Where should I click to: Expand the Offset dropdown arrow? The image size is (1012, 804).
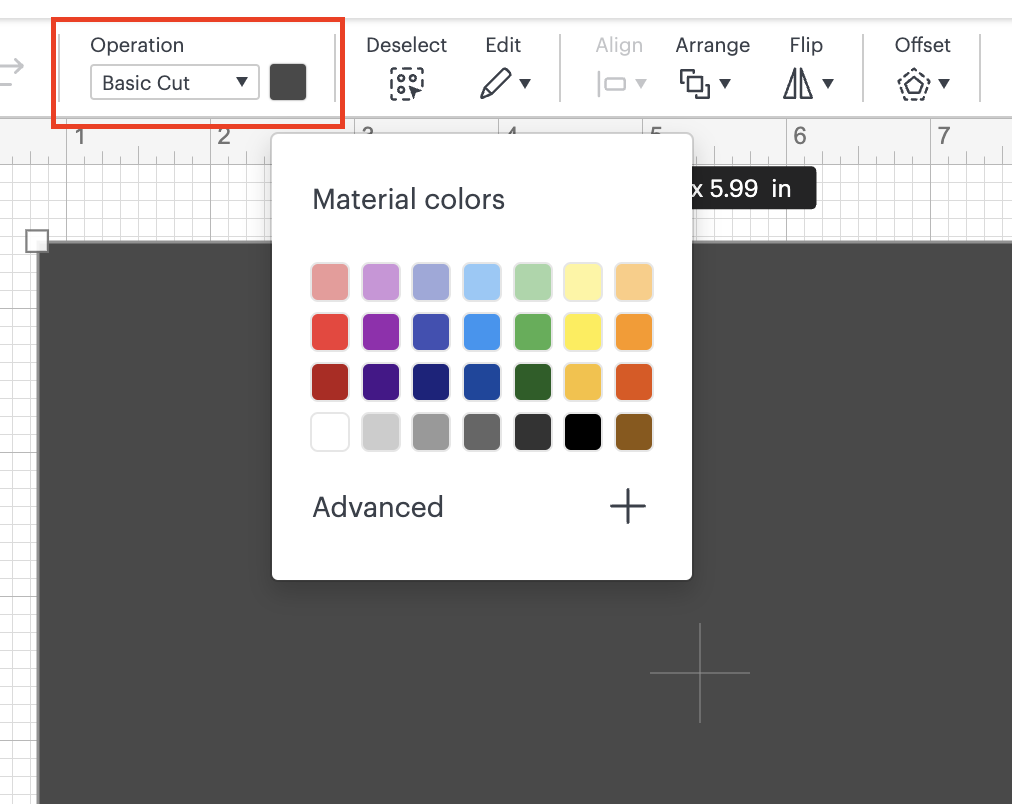tap(944, 84)
